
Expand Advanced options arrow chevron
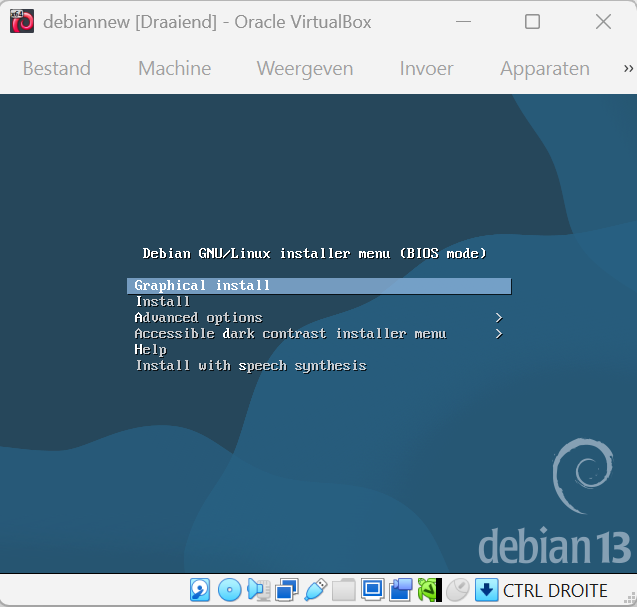(x=499, y=318)
